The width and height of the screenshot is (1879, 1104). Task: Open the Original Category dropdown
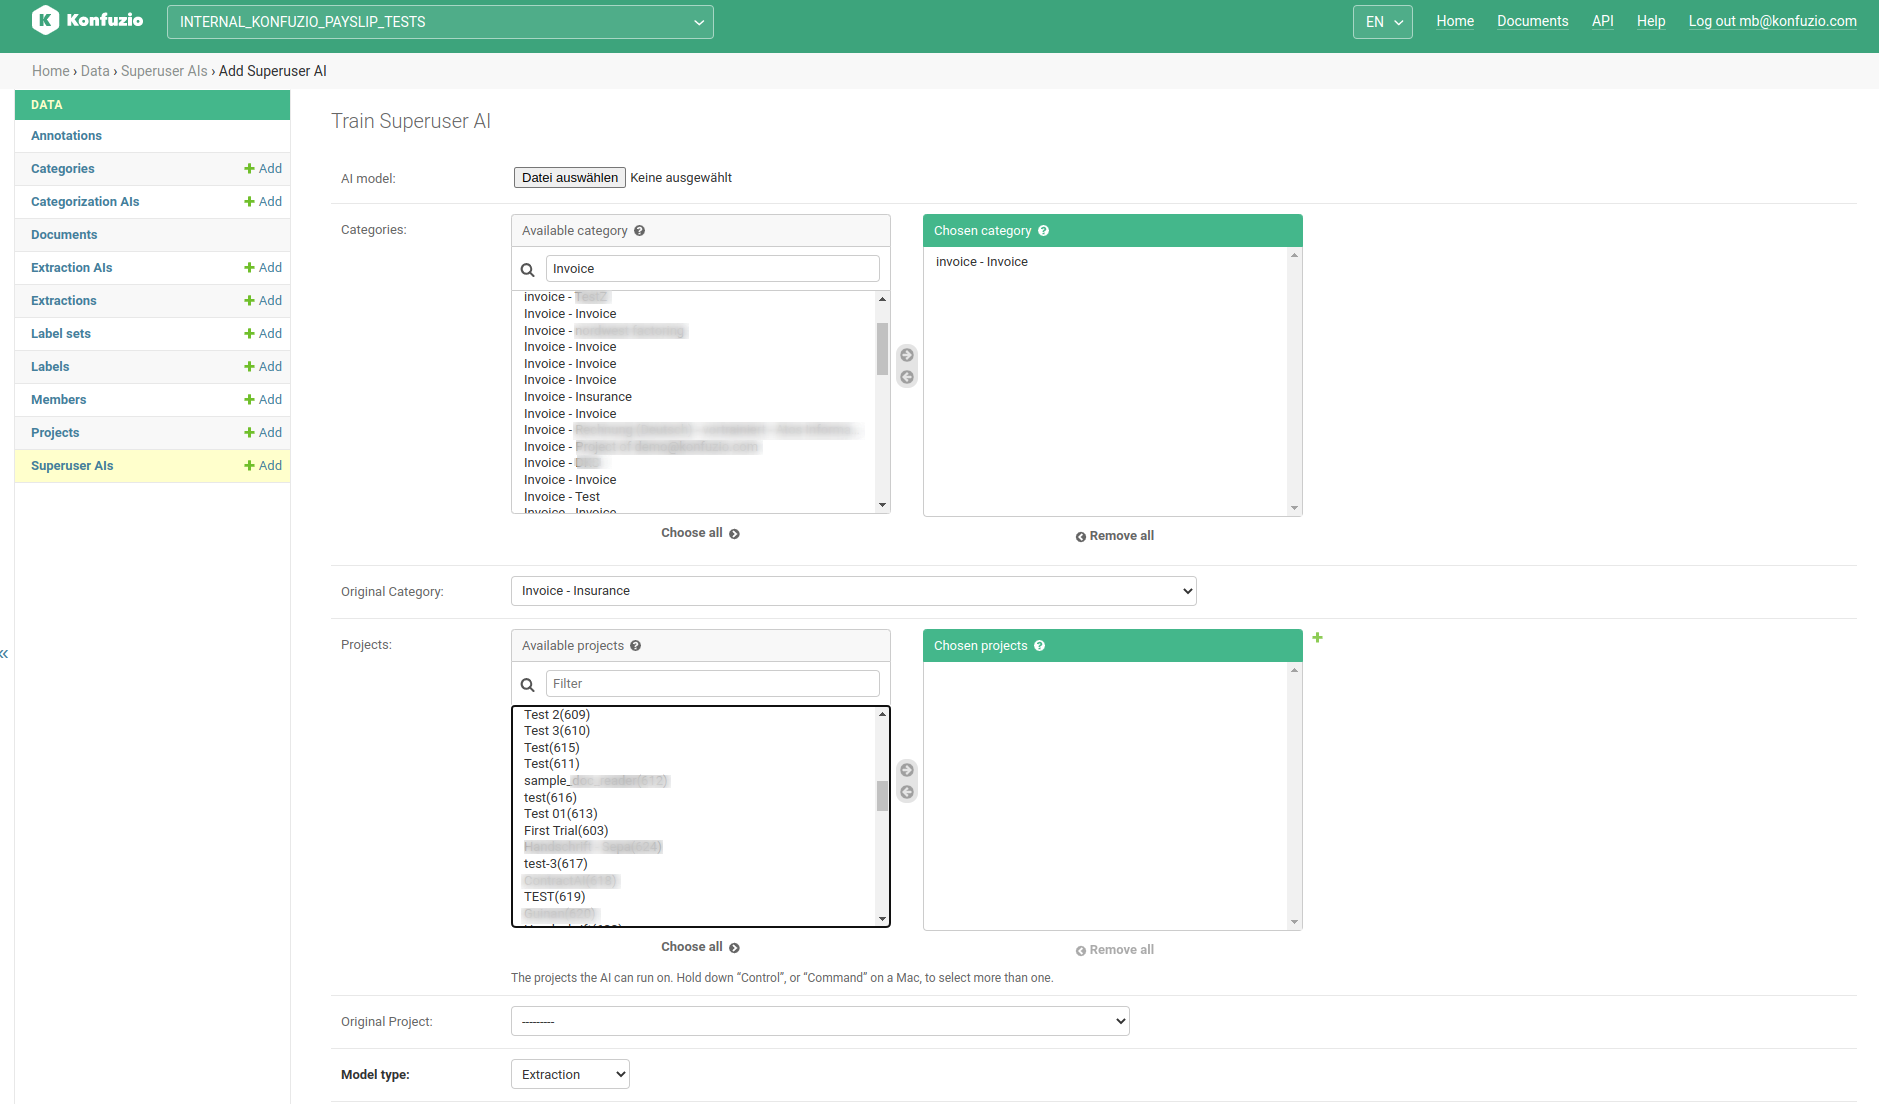coord(853,591)
